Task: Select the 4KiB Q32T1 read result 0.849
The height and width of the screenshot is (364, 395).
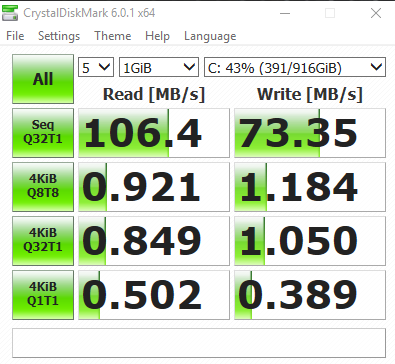Action: tap(154, 241)
